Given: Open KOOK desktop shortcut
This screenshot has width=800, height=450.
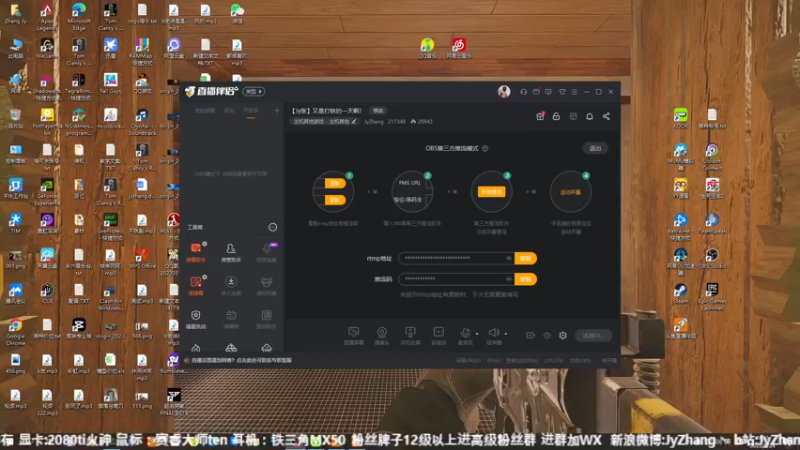Looking at the screenshot, I should (x=680, y=118).
